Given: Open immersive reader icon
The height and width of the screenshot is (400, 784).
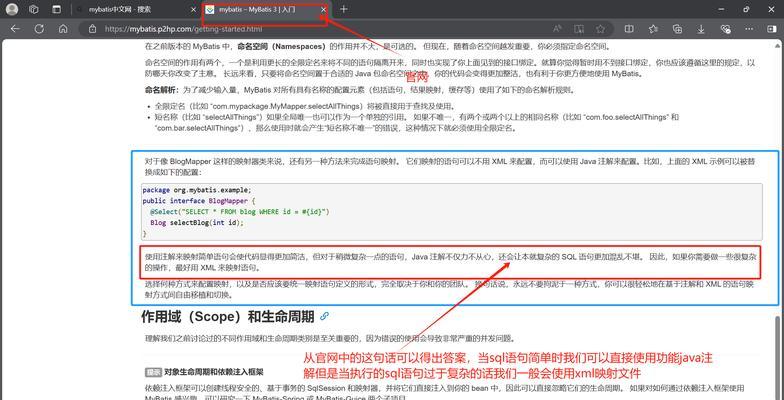Looking at the screenshot, I should coord(579,29).
